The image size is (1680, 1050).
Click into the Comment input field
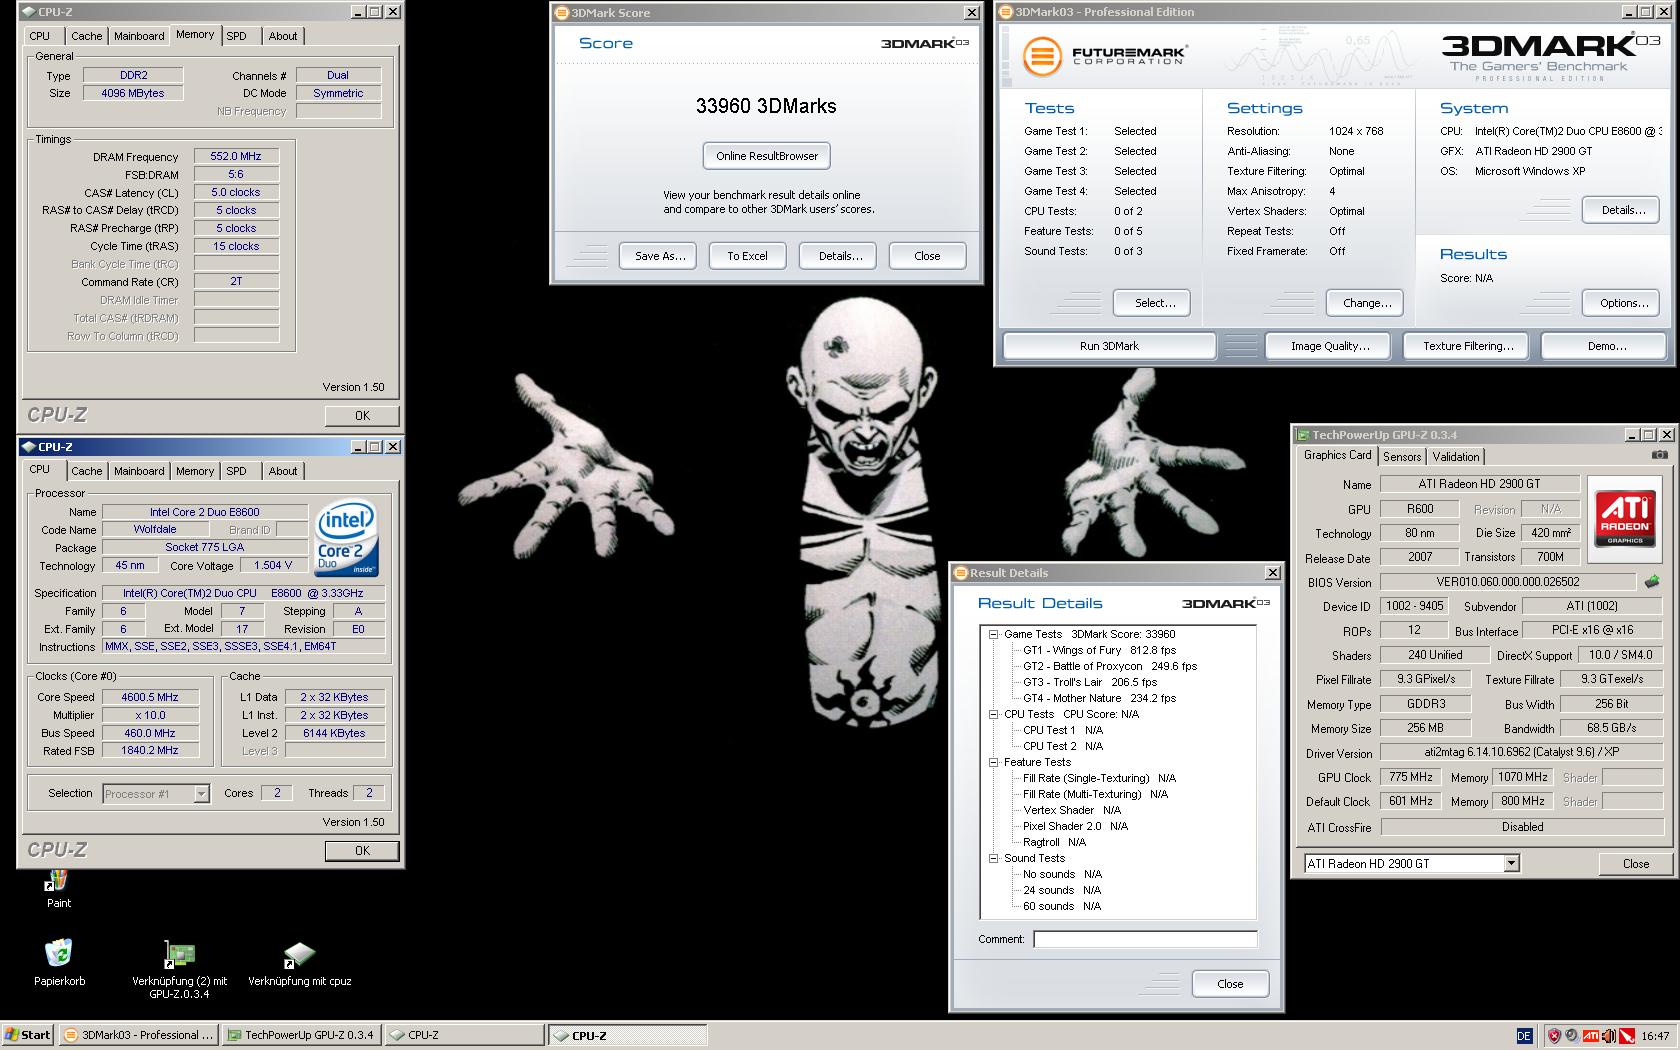click(1145, 939)
